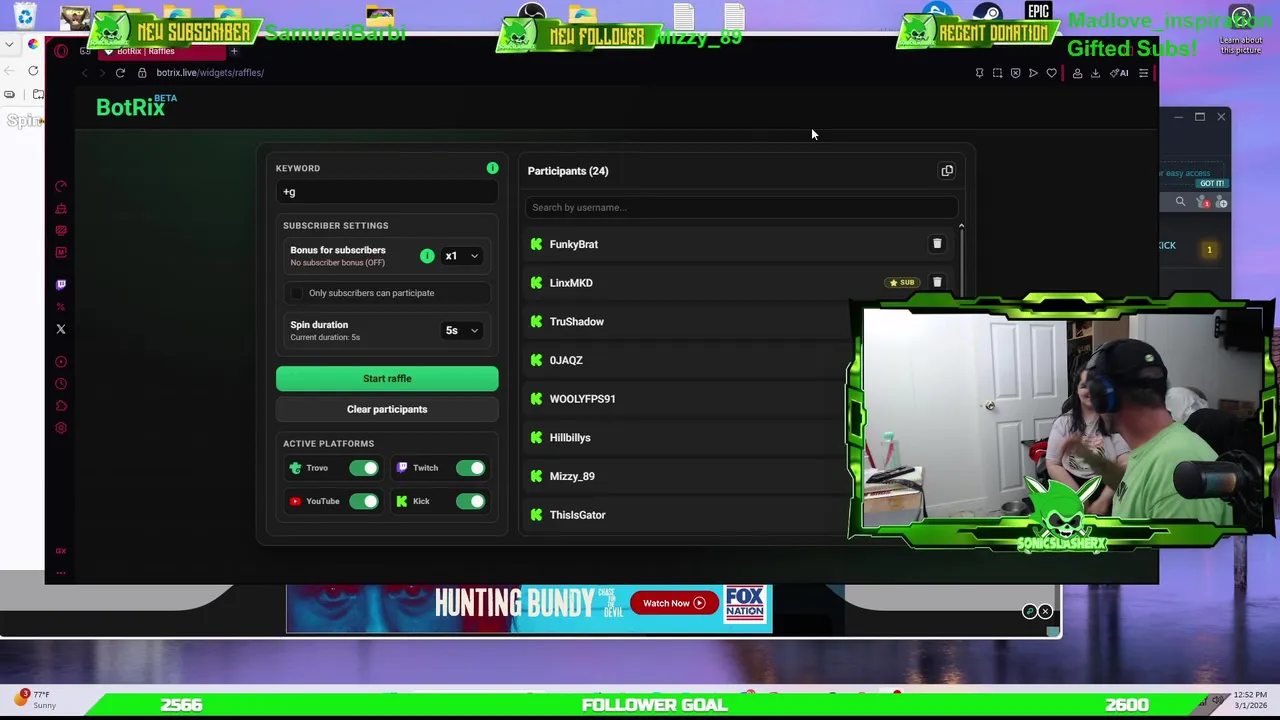Image resolution: width=1280 pixels, height=720 pixels.
Task: Open Easy Setup sliders icon in toolbar
Action: pyautogui.click(x=1143, y=73)
